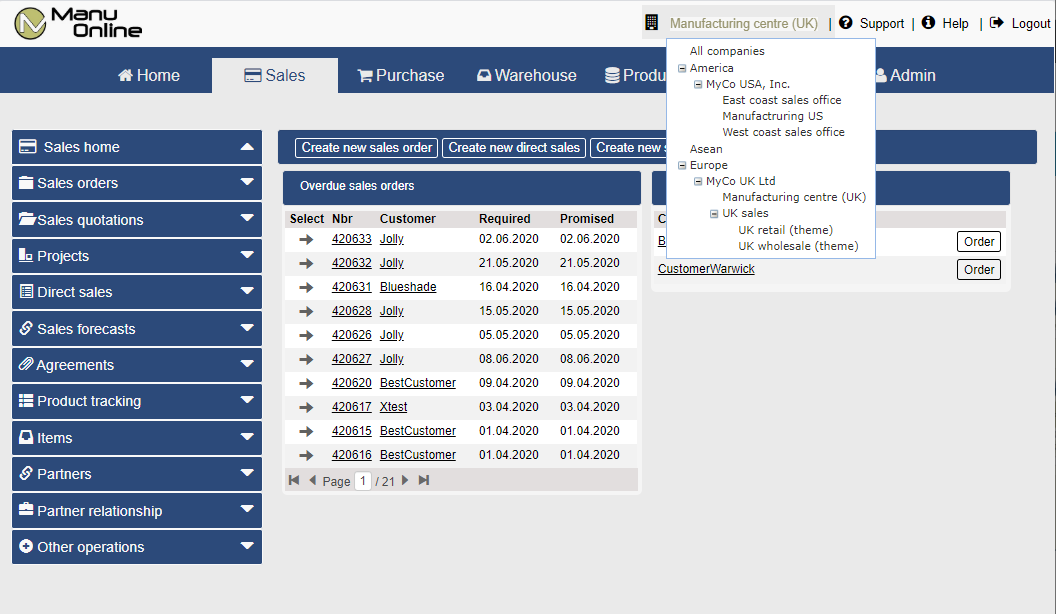This screenshot has height=614, width=1056.
Task: Collapse the Europe node in the company tree
Action: click(681, 165)
